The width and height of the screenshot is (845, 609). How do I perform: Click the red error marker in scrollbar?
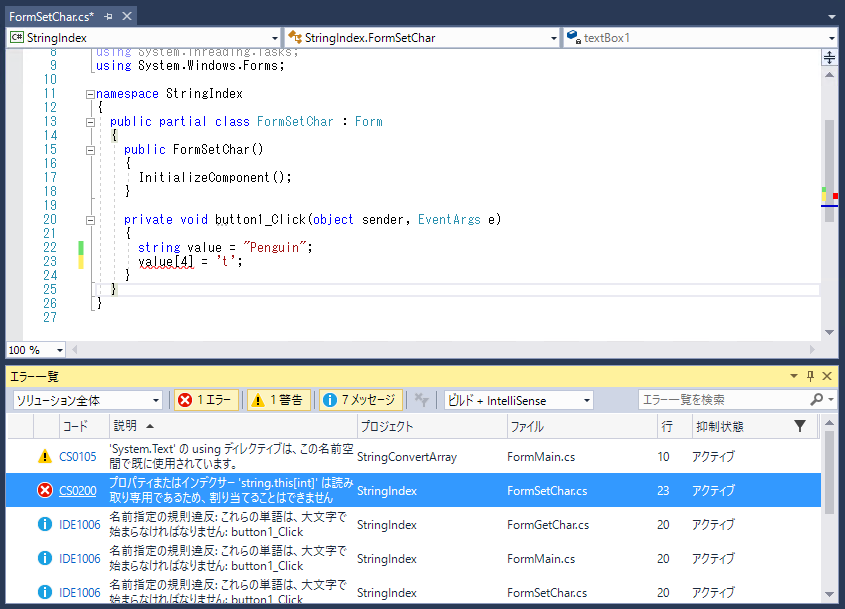pos(835,196)
